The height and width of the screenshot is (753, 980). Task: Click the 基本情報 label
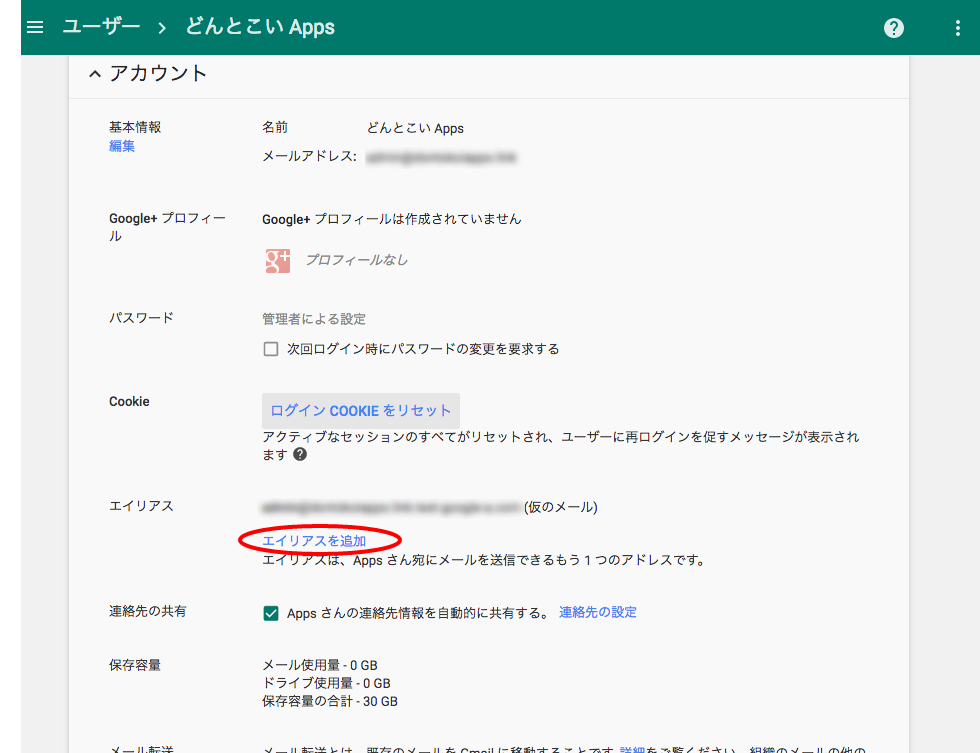135,127
